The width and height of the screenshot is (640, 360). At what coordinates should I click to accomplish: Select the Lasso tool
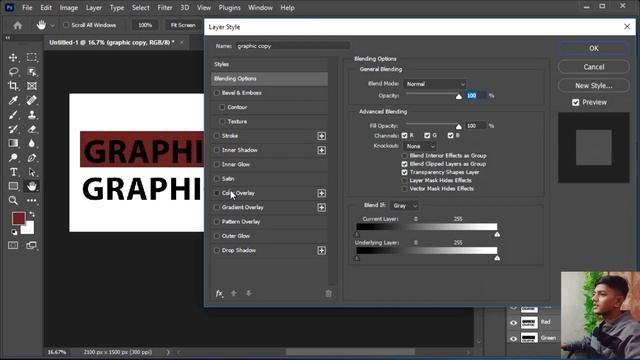click(13, 72)
